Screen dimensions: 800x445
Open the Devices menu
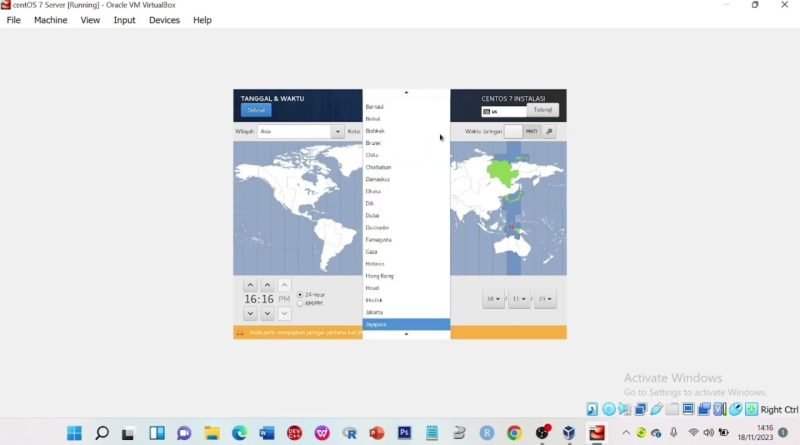click(x=164, y=20)
